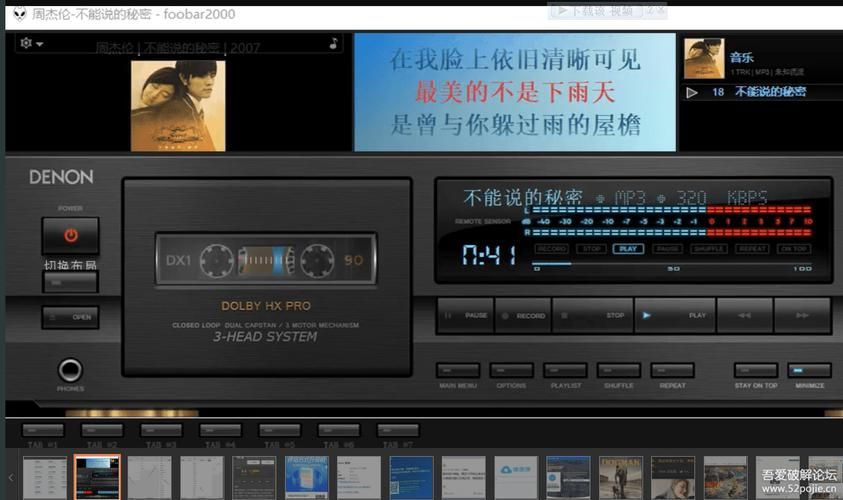Open the blue cloud logo thumbnail in the gallery
This screenshot has width=843, height=500.
pos(516,477)
